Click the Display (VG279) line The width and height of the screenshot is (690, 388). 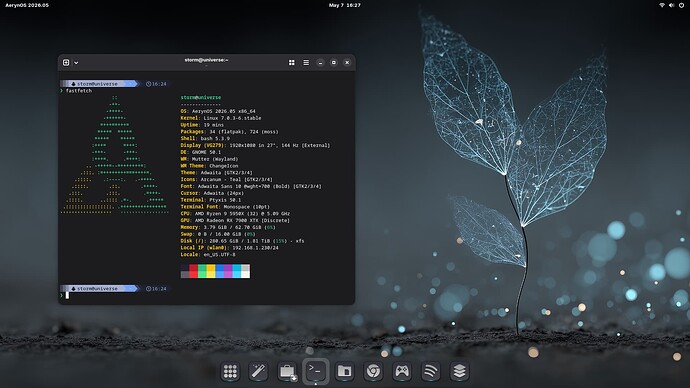click(x=255, y=145)
